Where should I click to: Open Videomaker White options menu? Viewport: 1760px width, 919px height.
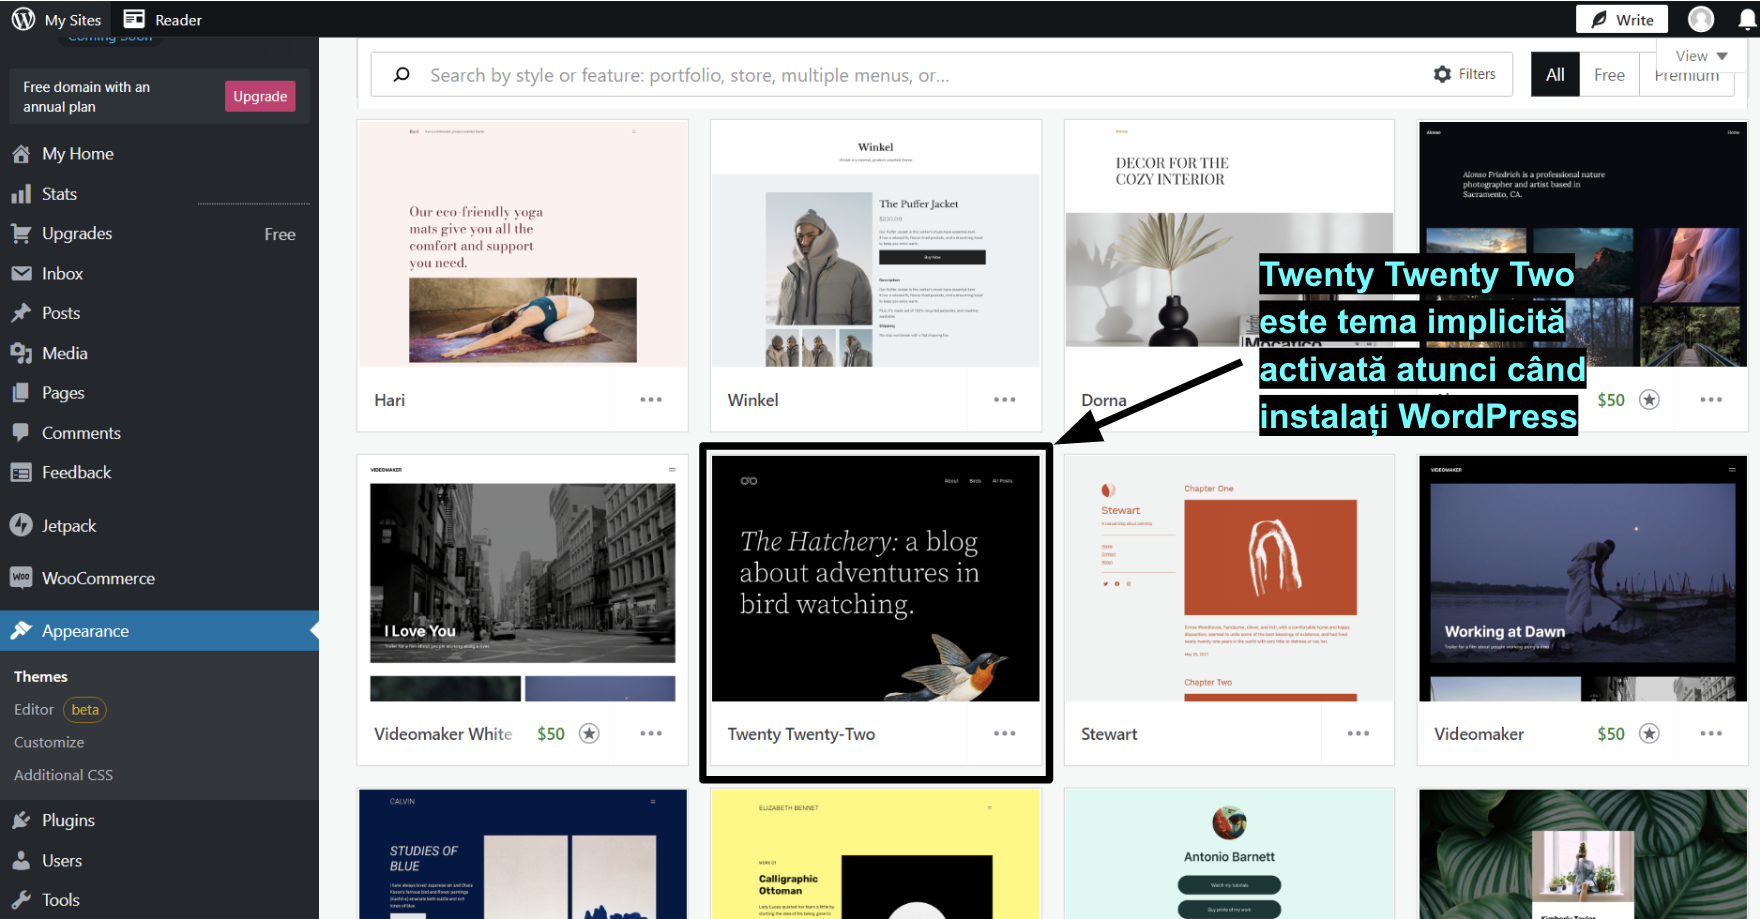651,734
